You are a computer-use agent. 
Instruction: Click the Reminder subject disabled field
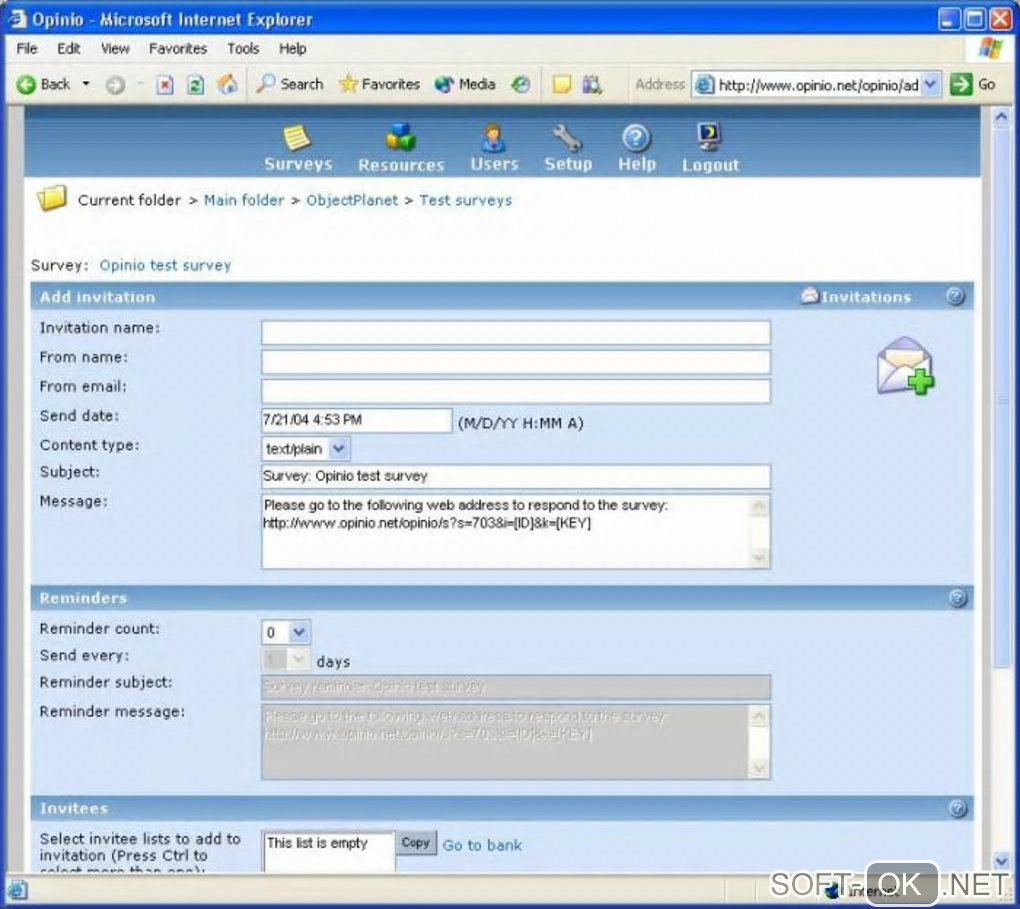pyautogui.click(x=516, y=687)
